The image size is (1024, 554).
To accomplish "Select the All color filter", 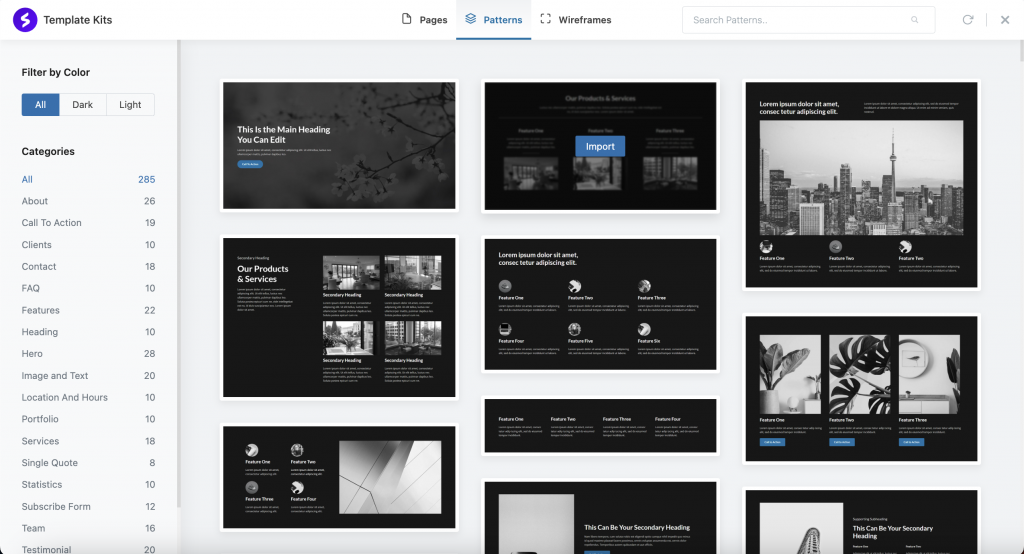I will 40,105.
